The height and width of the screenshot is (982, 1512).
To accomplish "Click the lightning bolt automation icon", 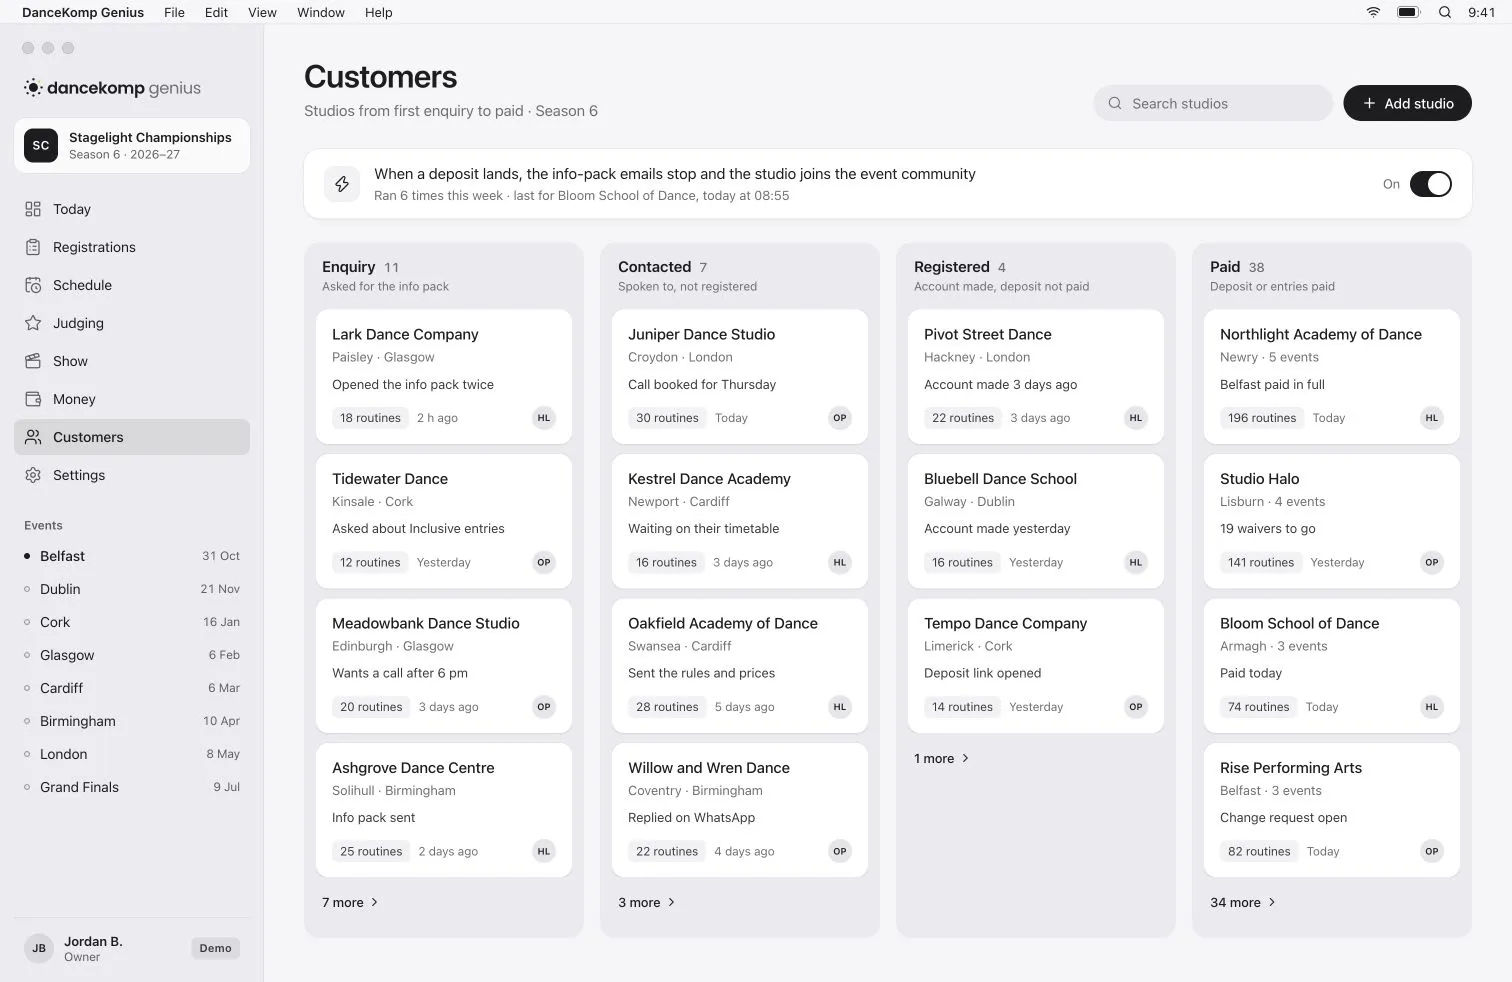I will pyautogui.click(x=342, y=184).
